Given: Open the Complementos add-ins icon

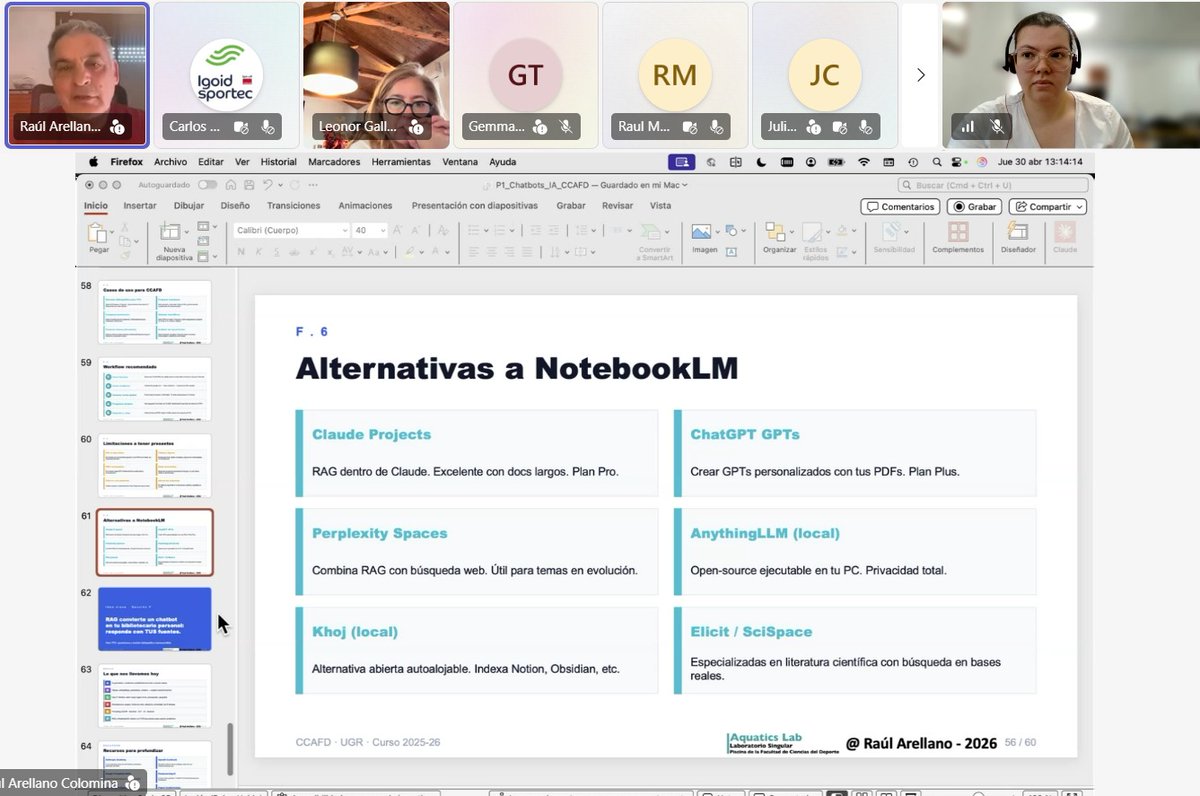Looking at the screenshot, I should 958,231.
